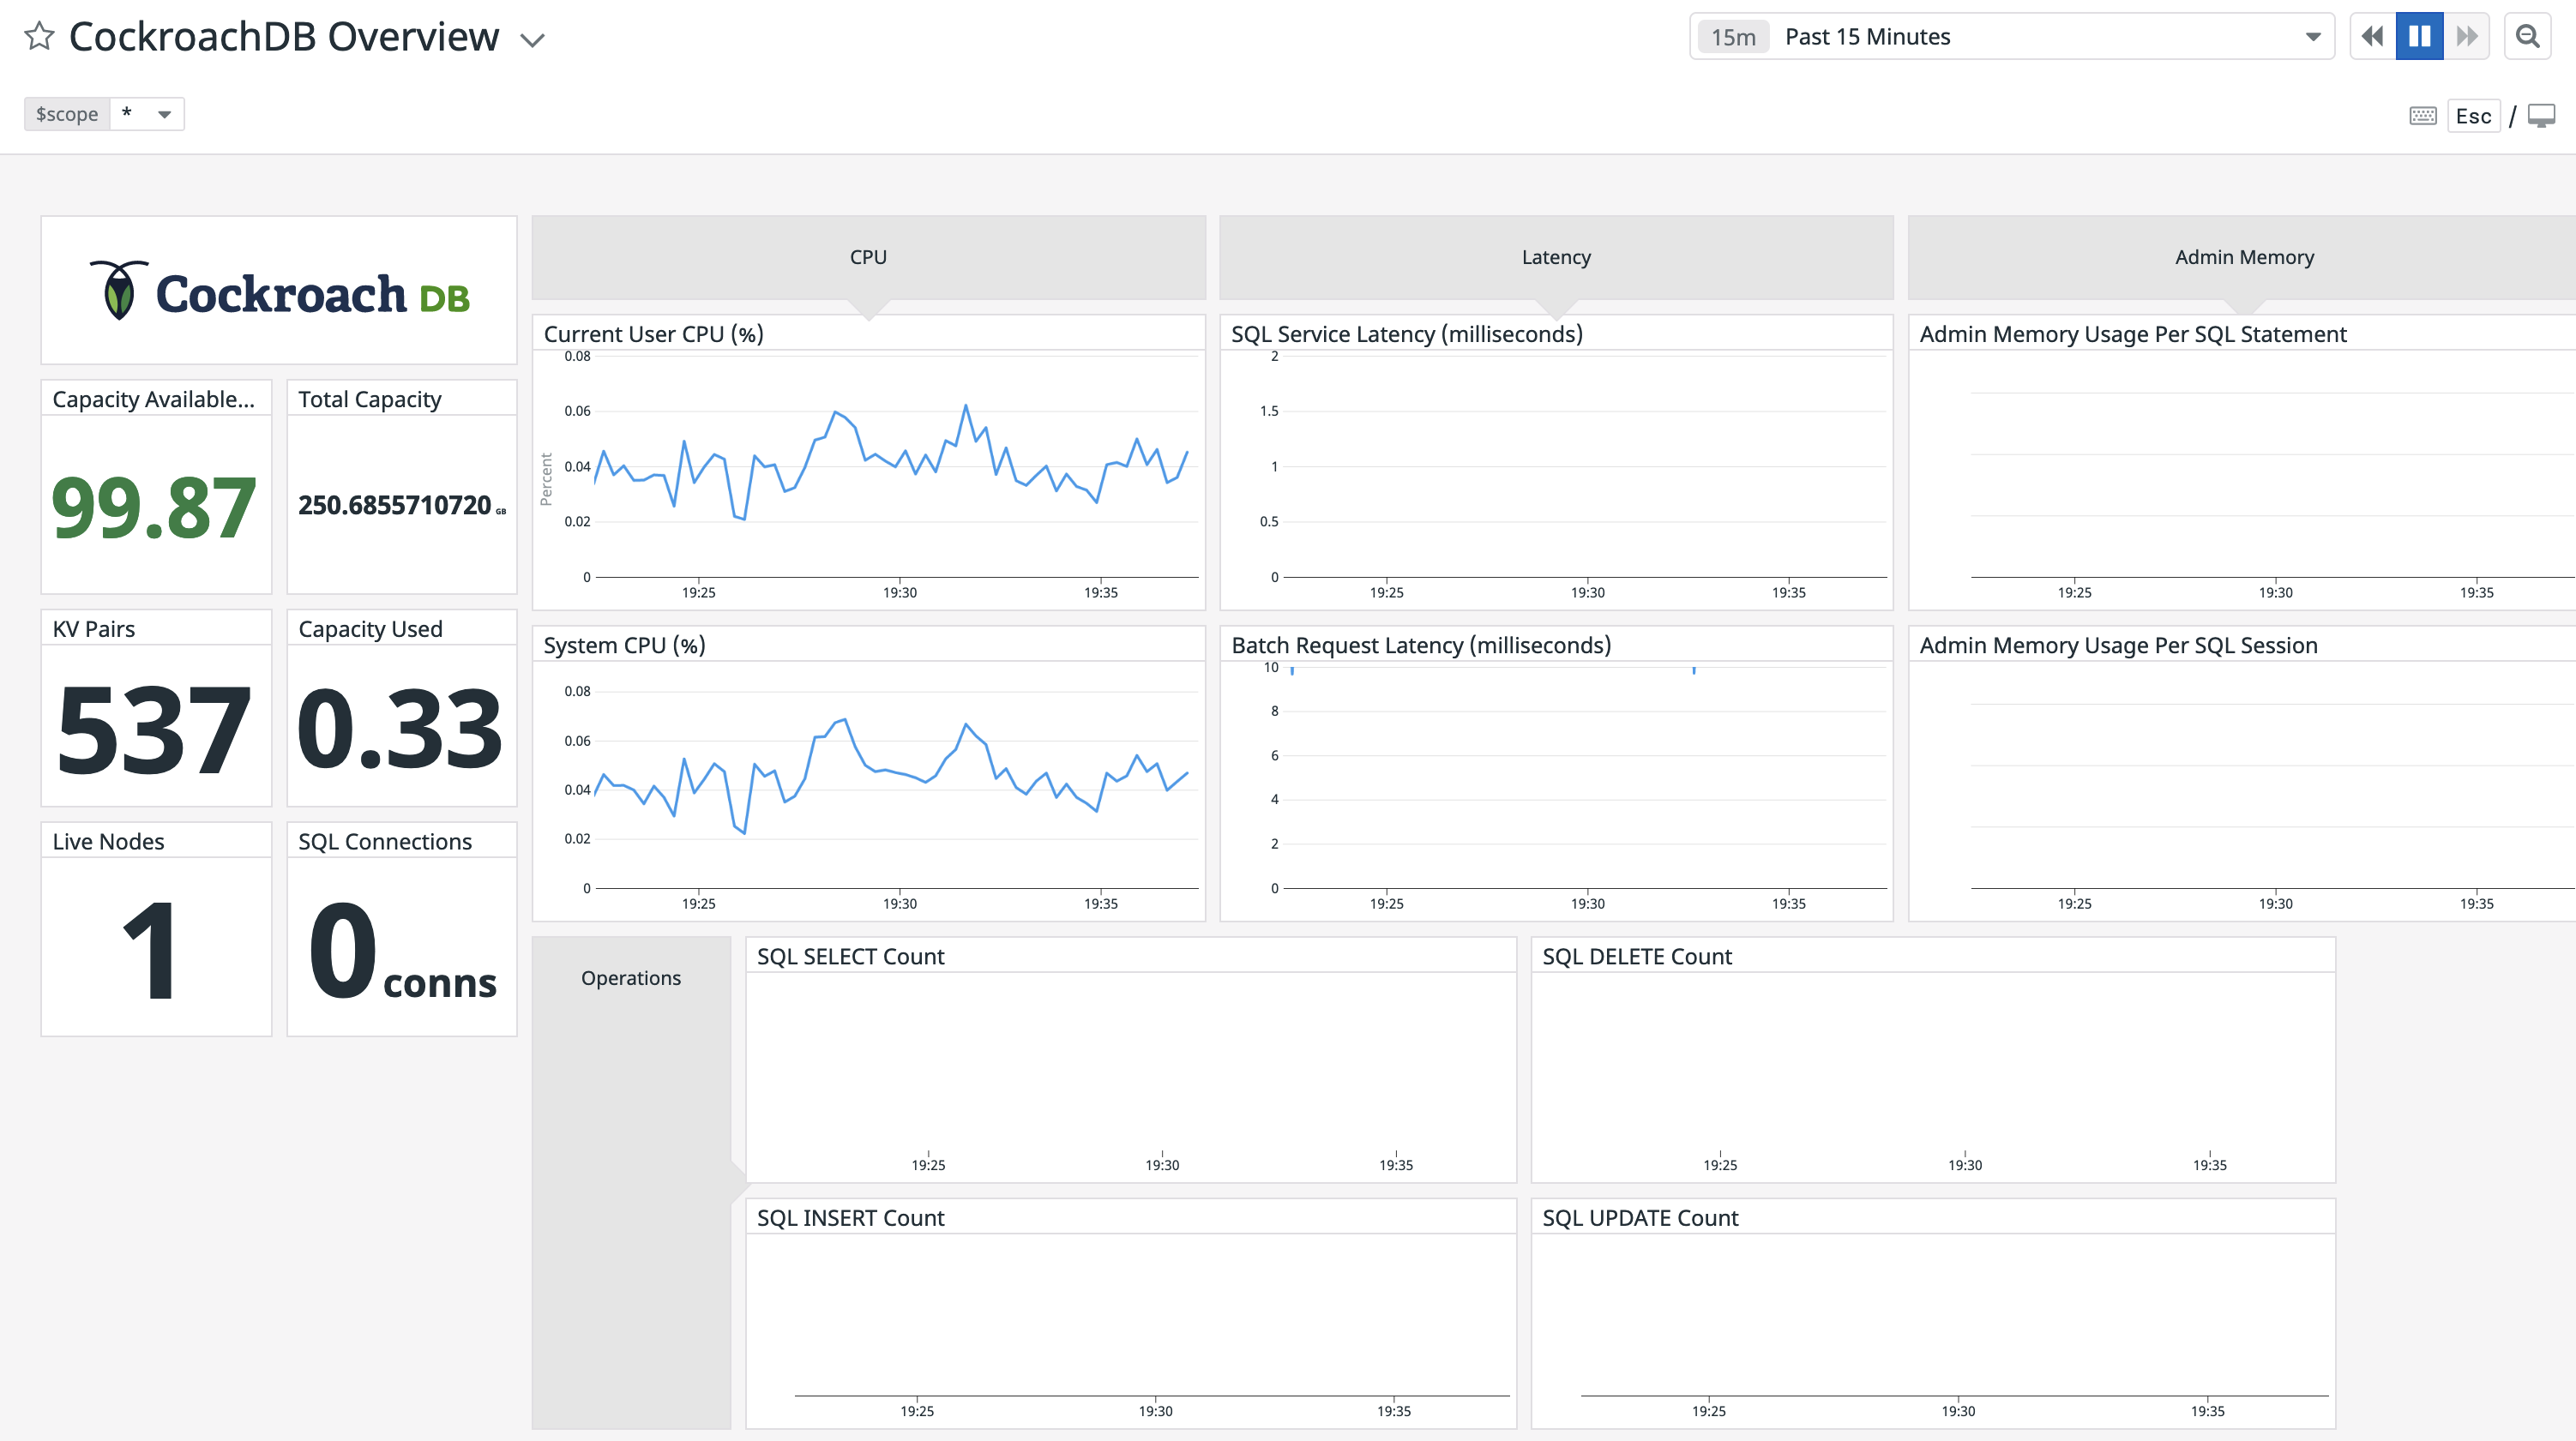Viewport: 2576px width, 1441px height.
Task: Click the fast-forward time icon
Action: pos(2465,36)
